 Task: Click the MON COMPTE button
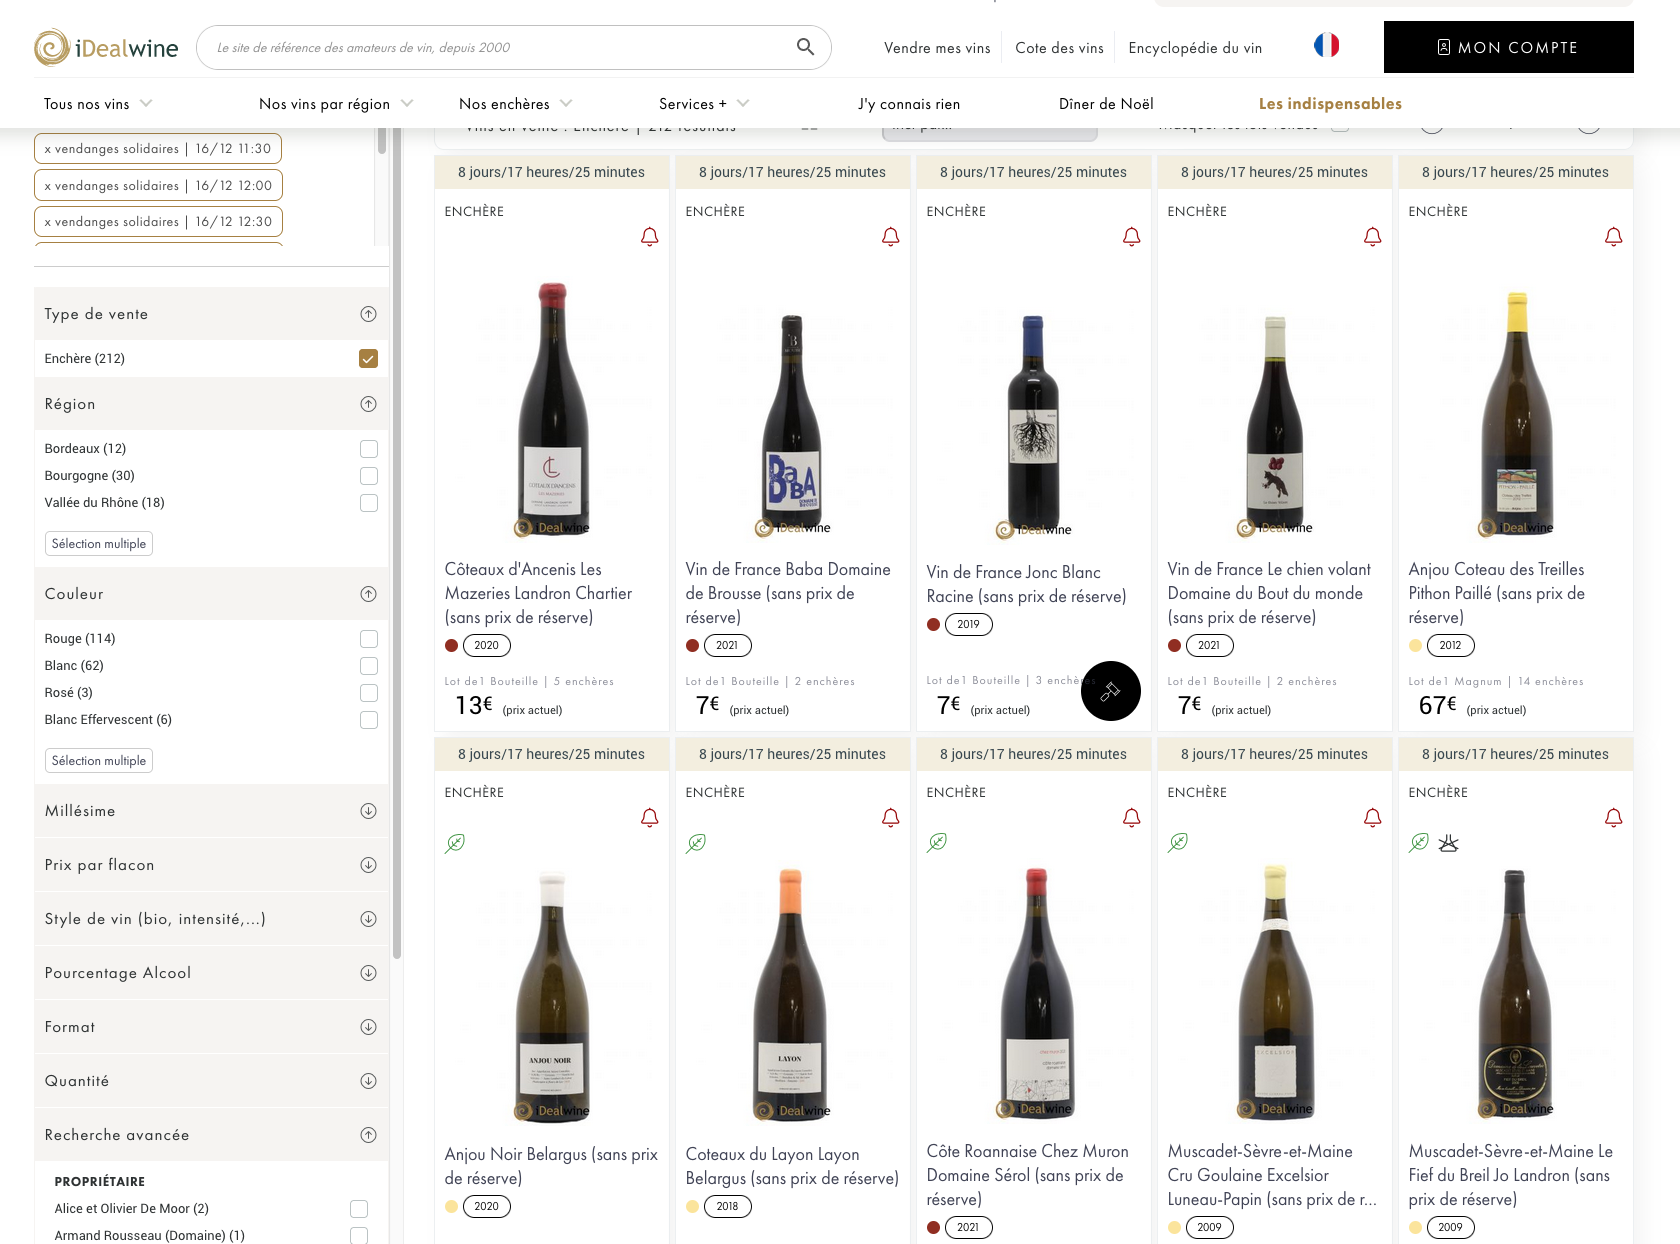1508,47
